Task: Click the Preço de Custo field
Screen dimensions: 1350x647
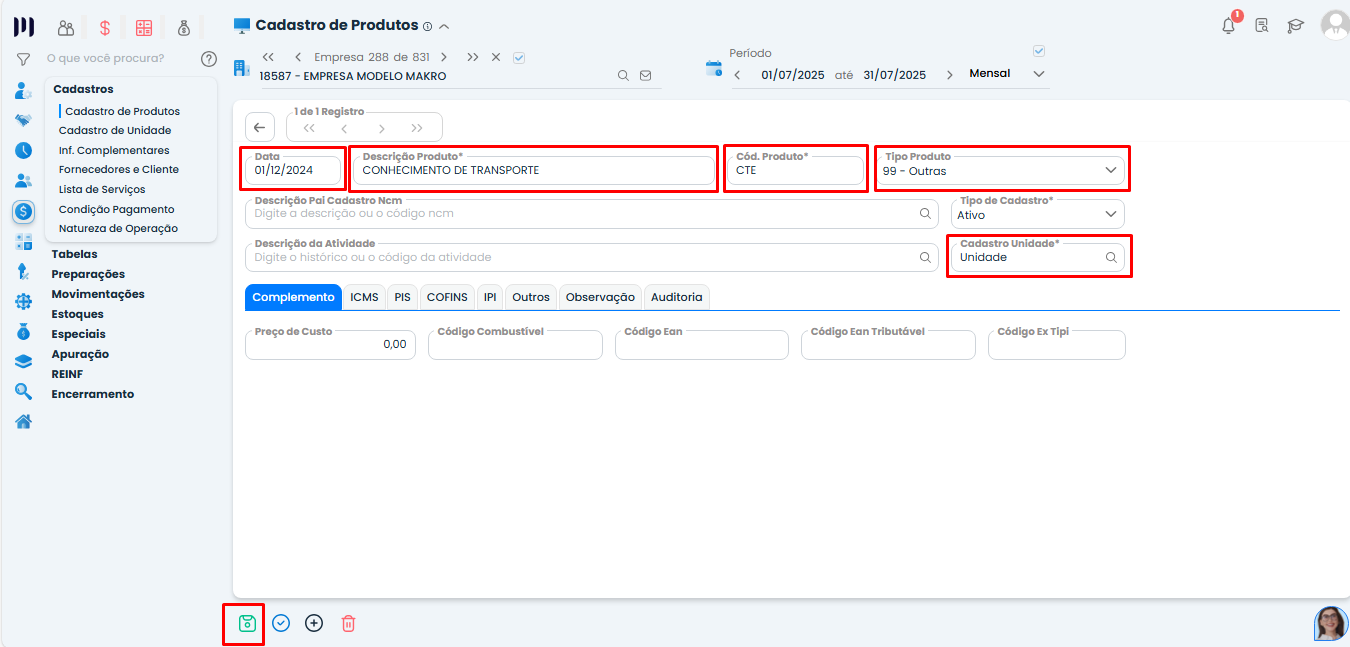Action: (330, 344)
